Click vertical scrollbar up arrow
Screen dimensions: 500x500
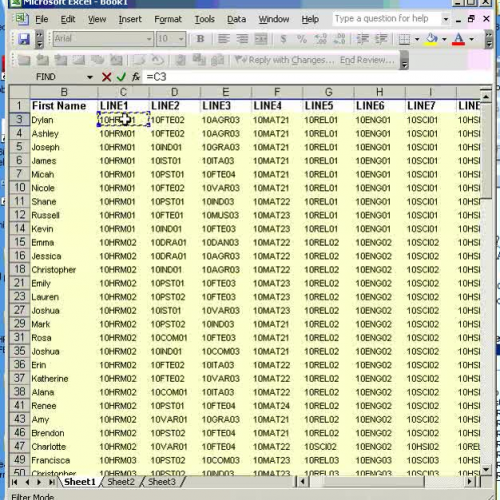tap(486, 97)
